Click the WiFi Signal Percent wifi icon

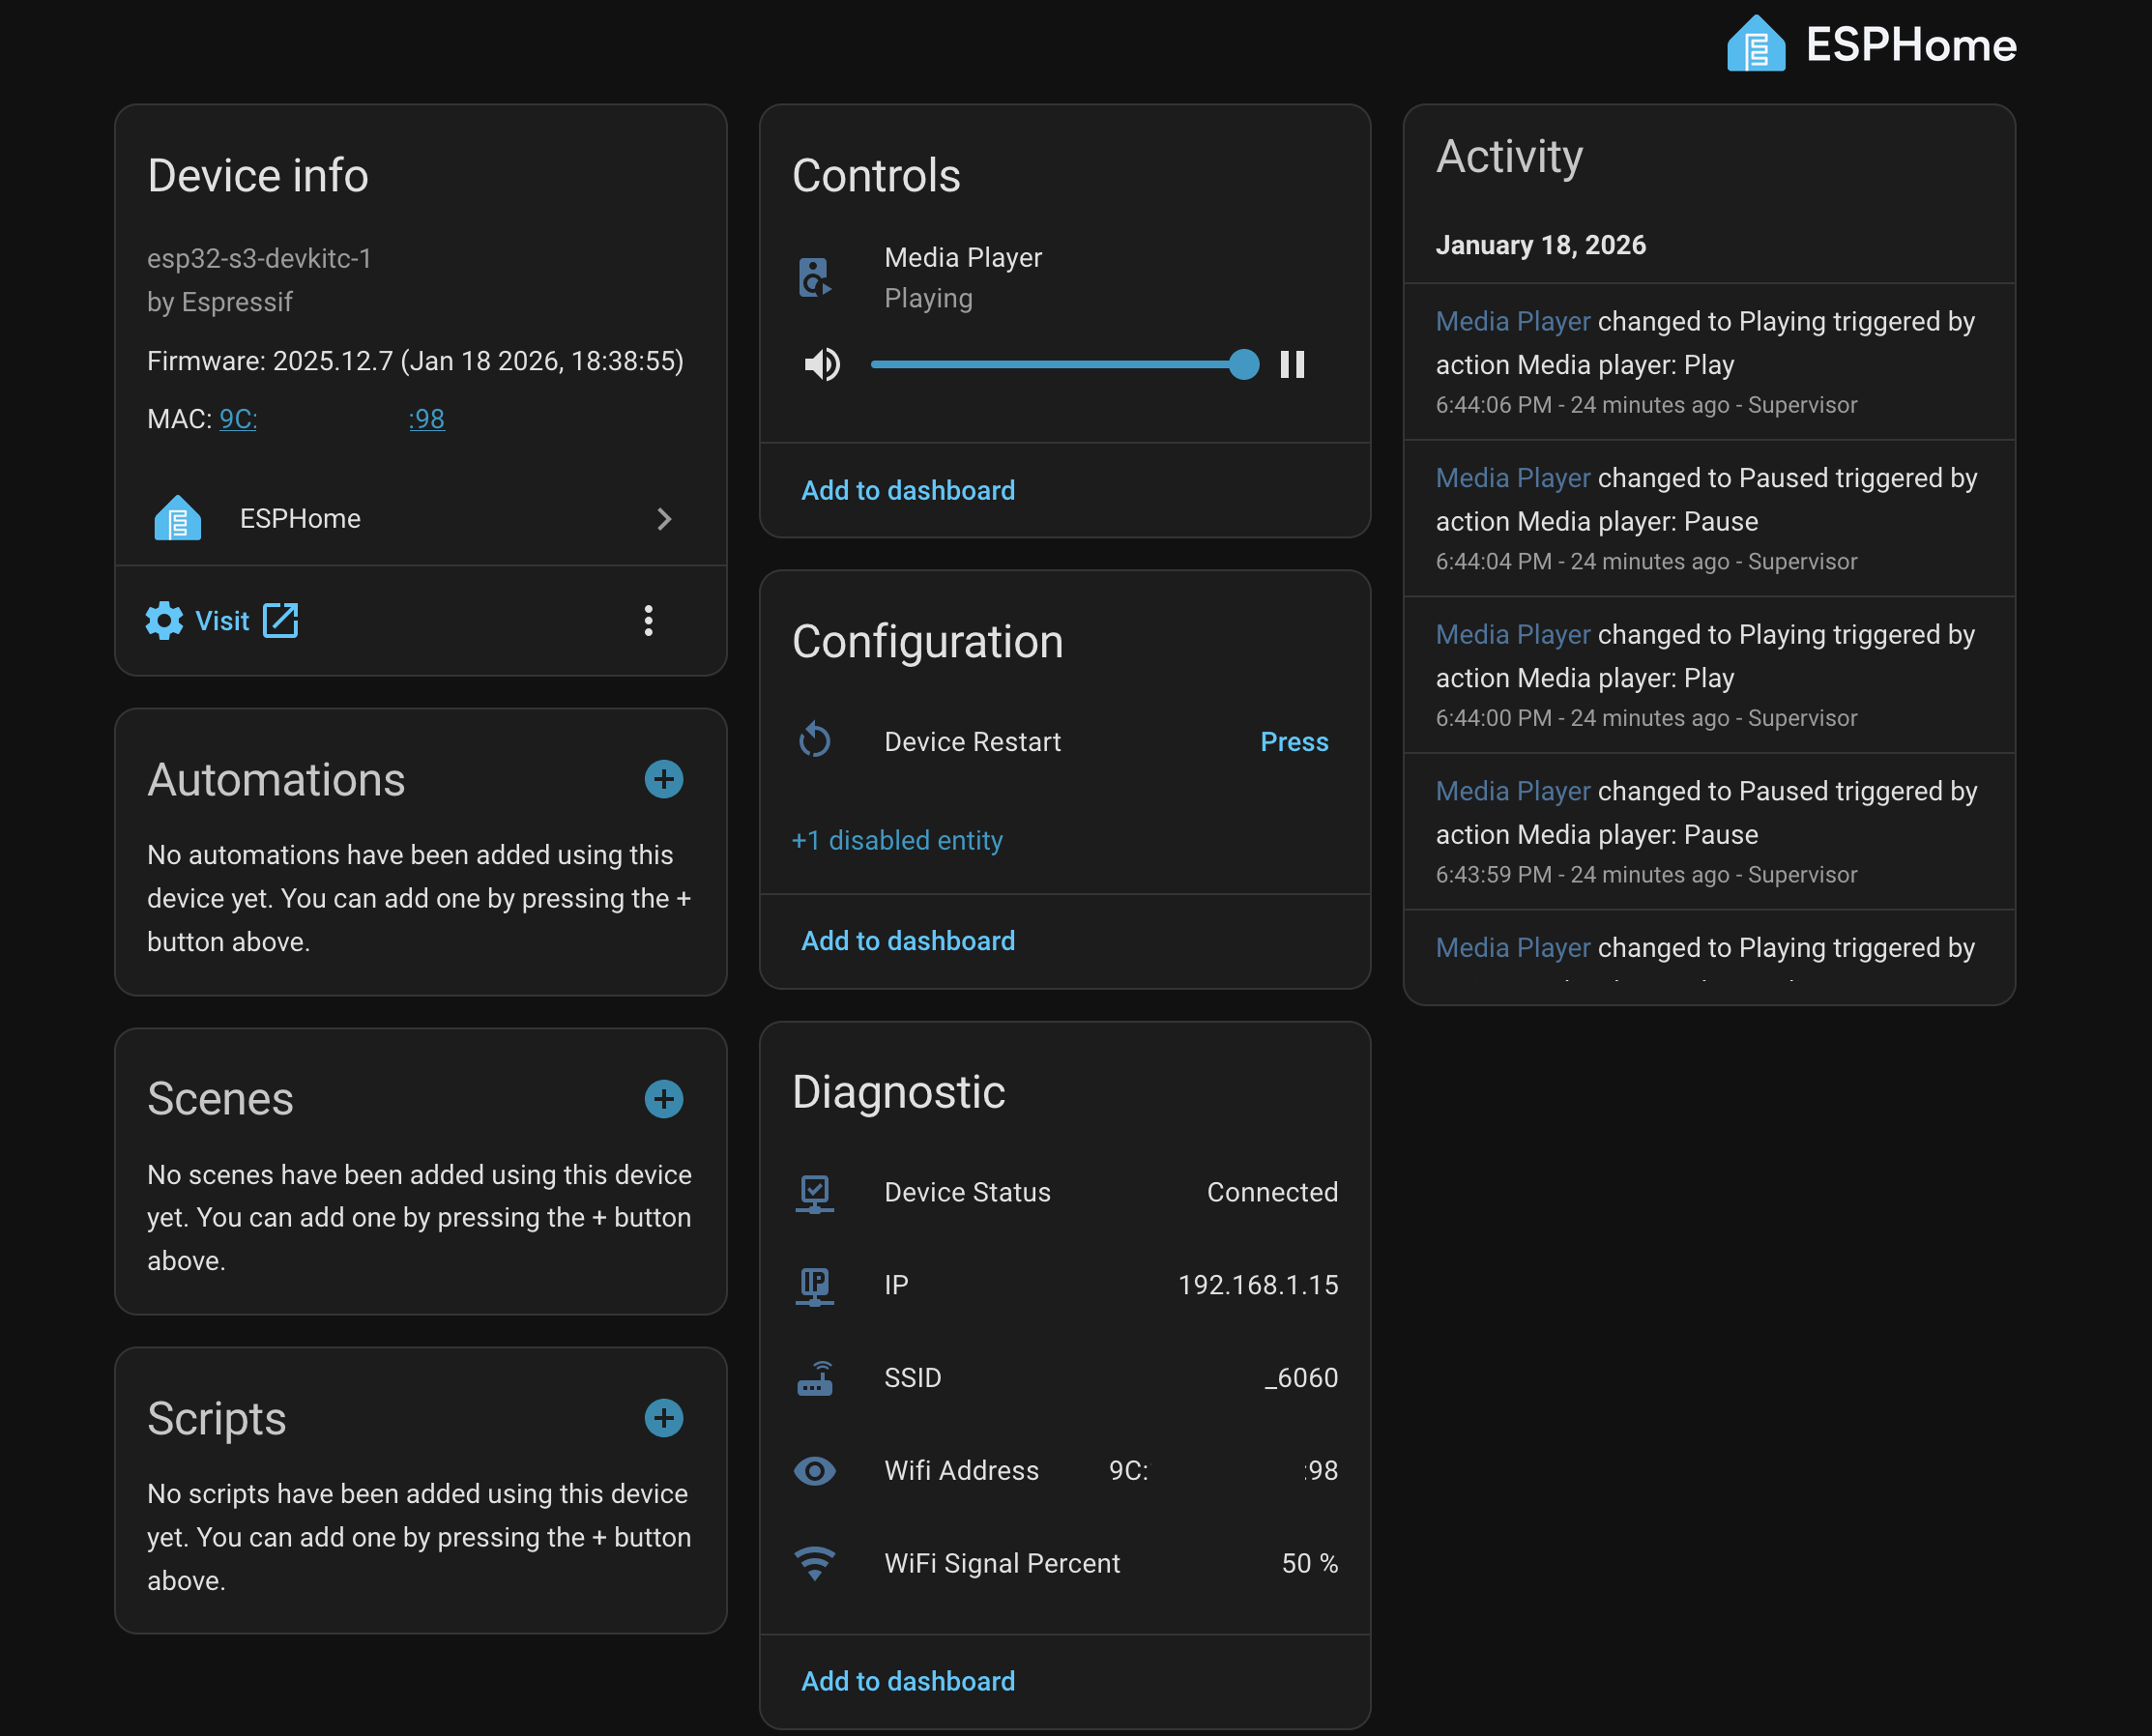tap(815, 1563)
